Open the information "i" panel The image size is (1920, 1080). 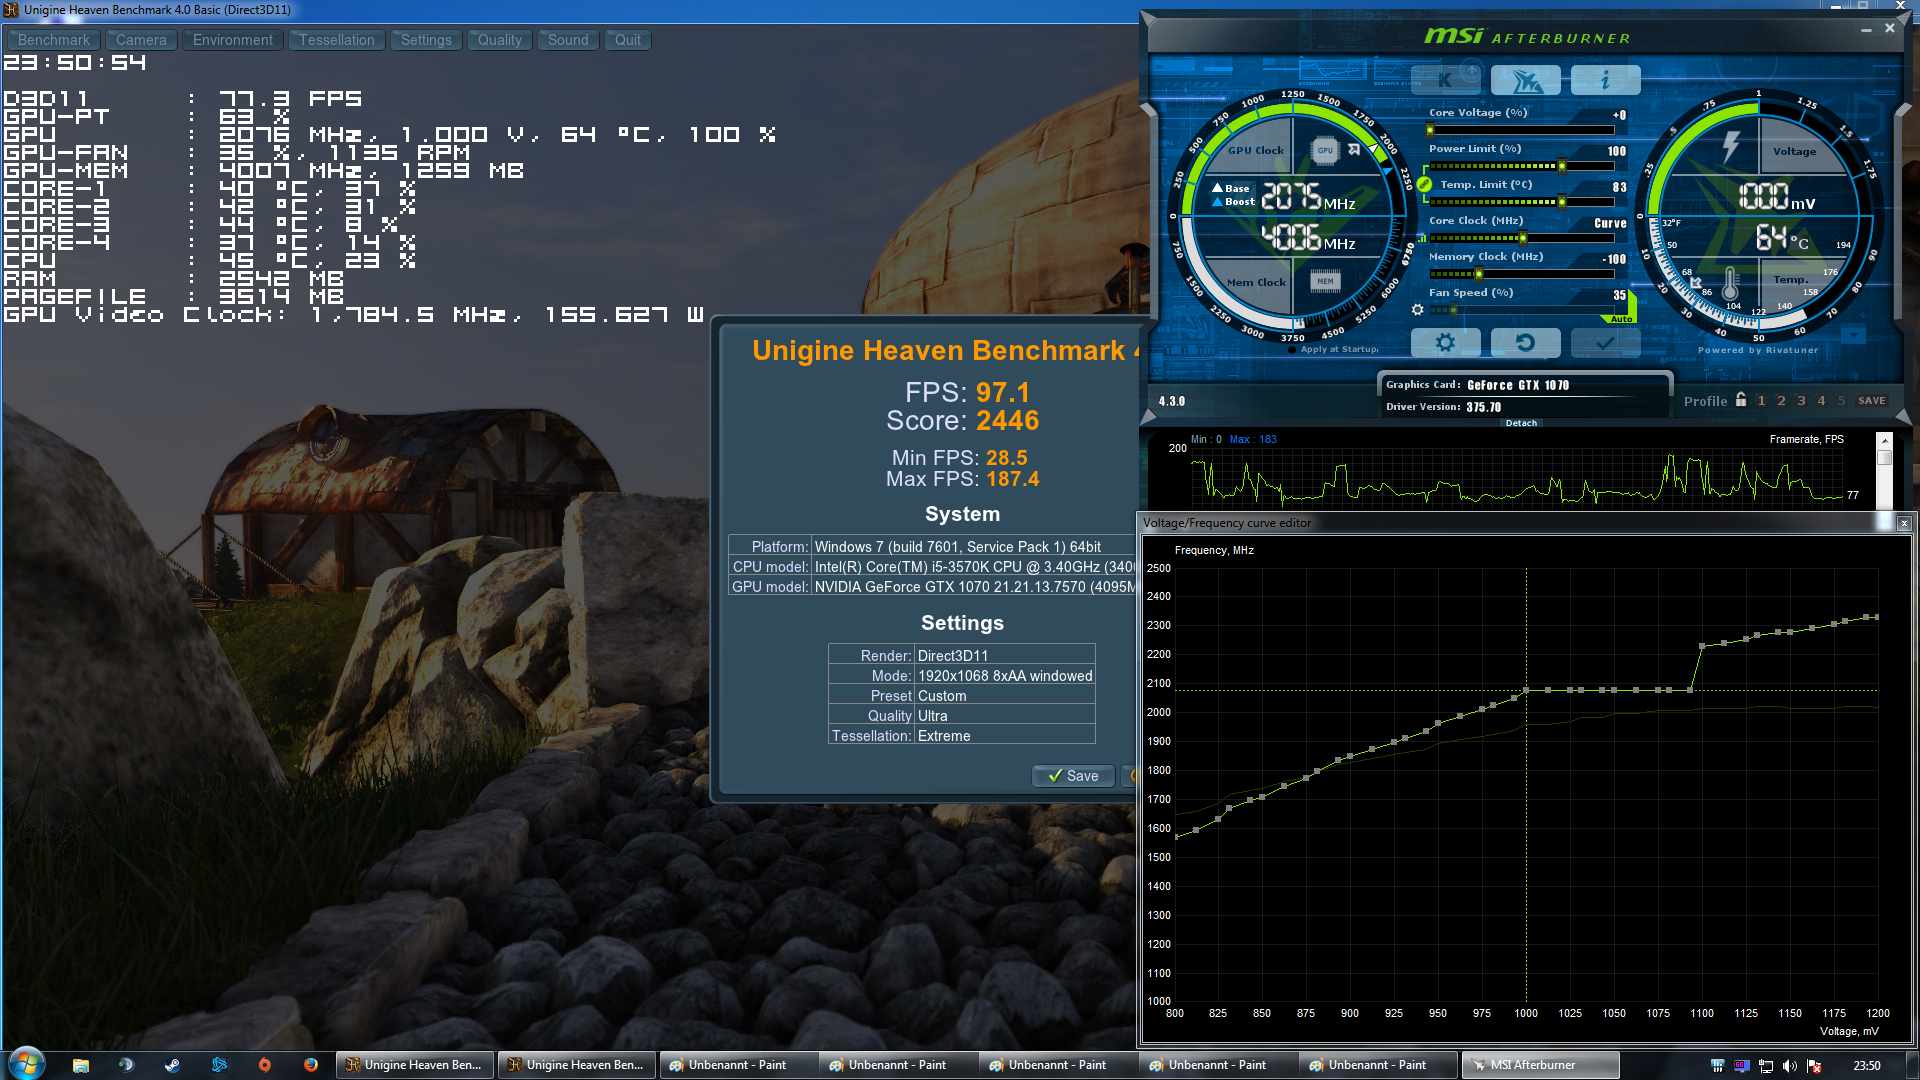coord(1605,79)
